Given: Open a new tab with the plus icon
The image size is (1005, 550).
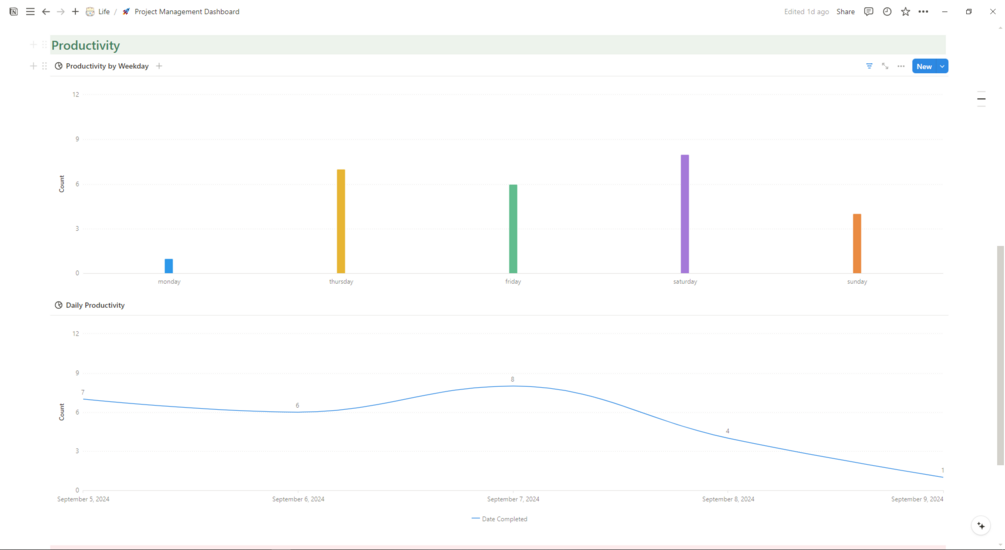Looking at the screenshot, I should coord(75,12).
